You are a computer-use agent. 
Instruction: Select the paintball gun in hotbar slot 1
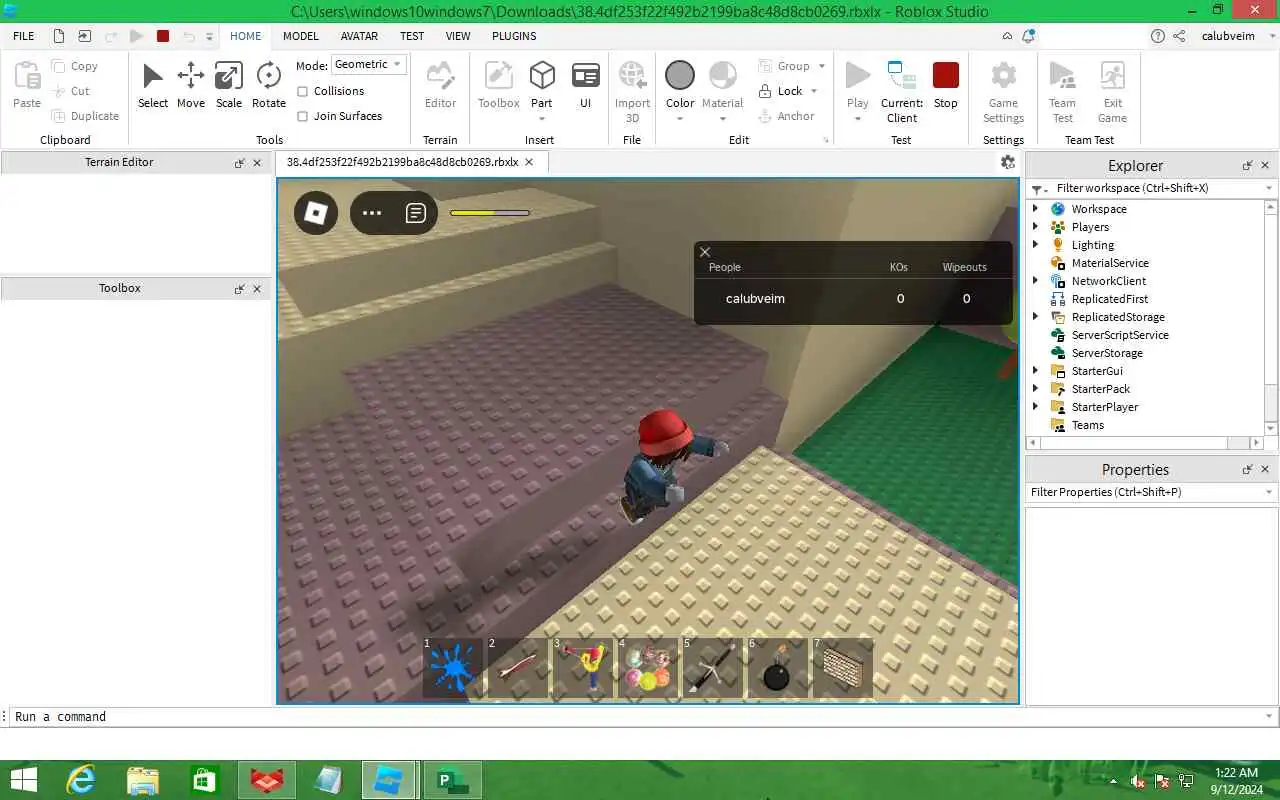tap(453, 668)
